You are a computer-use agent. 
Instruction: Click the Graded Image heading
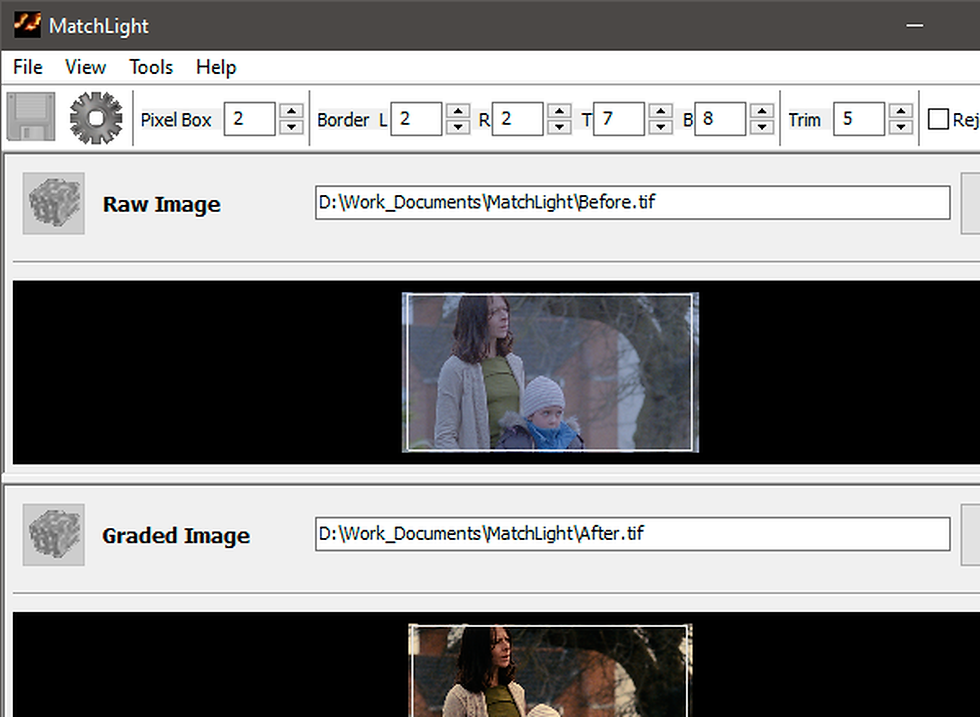pos(176,536)
